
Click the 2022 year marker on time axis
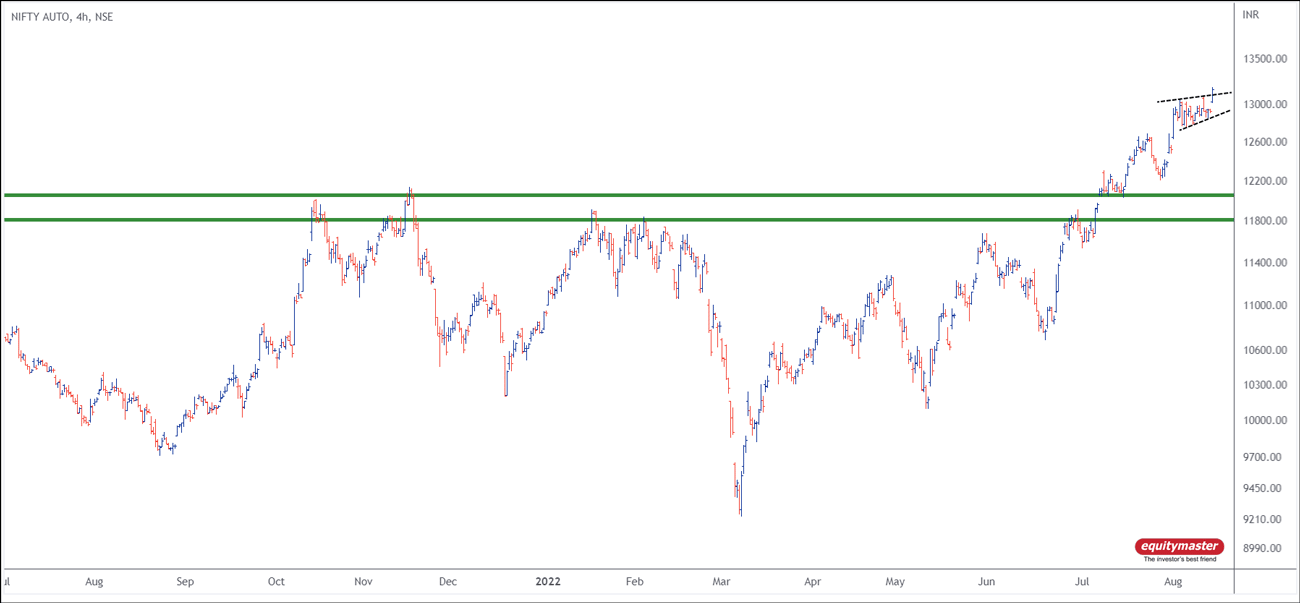coord(549,581)
